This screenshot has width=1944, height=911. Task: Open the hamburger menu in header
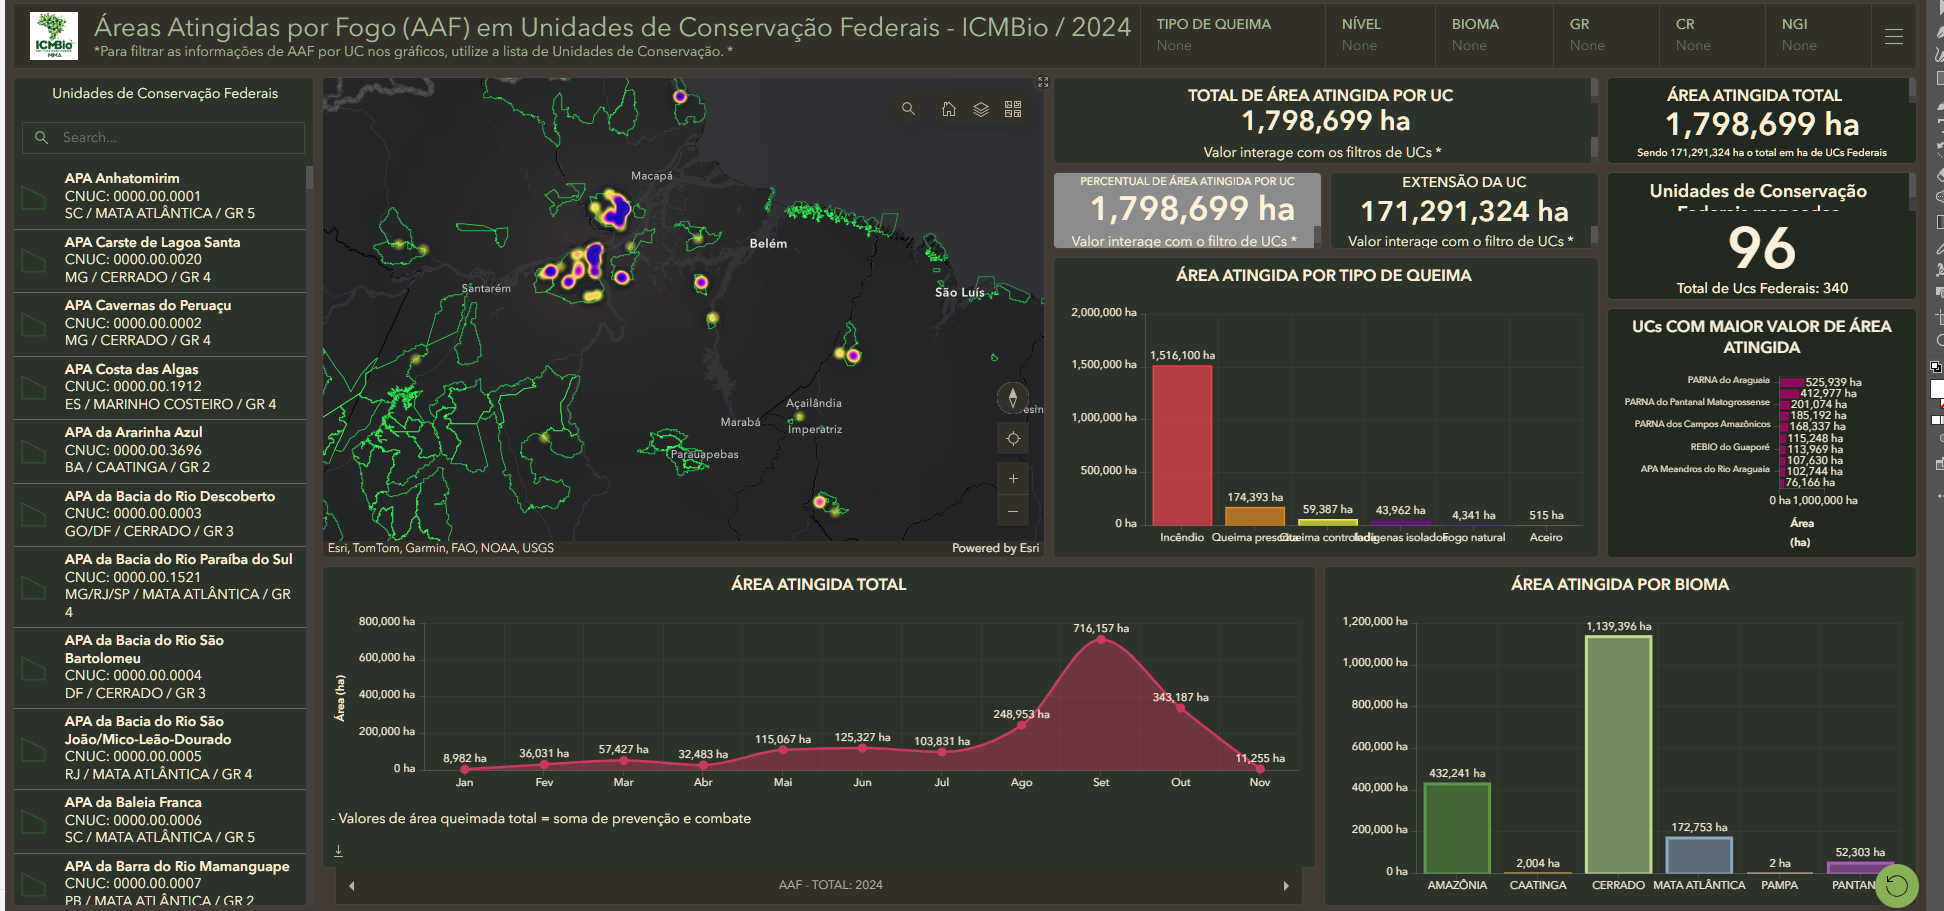point(1893,37)
